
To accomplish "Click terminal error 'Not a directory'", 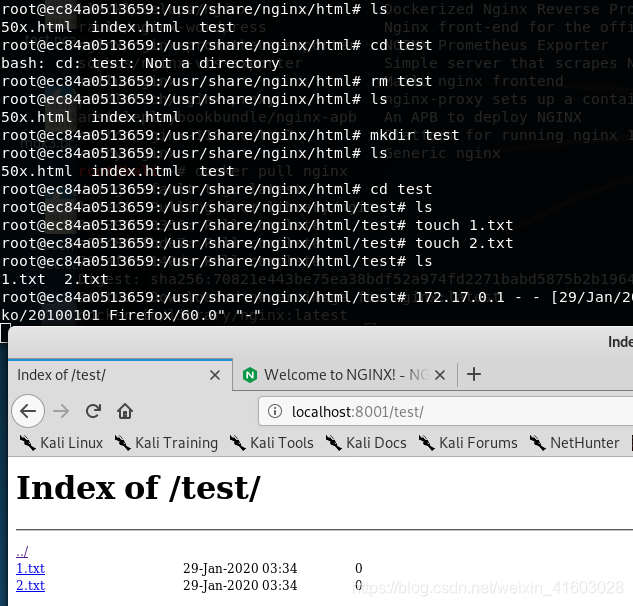I will click(x=212, y=63).
